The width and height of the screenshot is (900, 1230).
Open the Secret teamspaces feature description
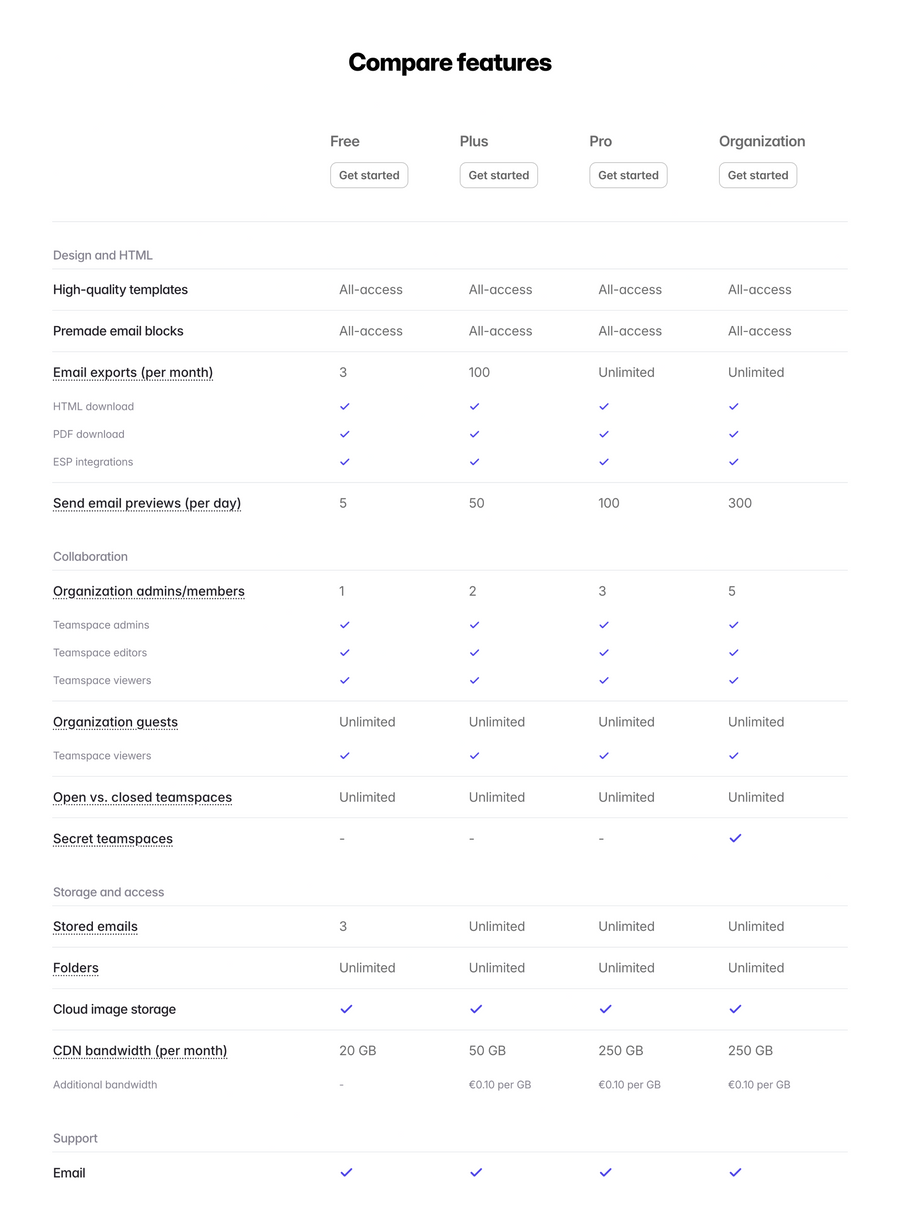coord(112,838)
